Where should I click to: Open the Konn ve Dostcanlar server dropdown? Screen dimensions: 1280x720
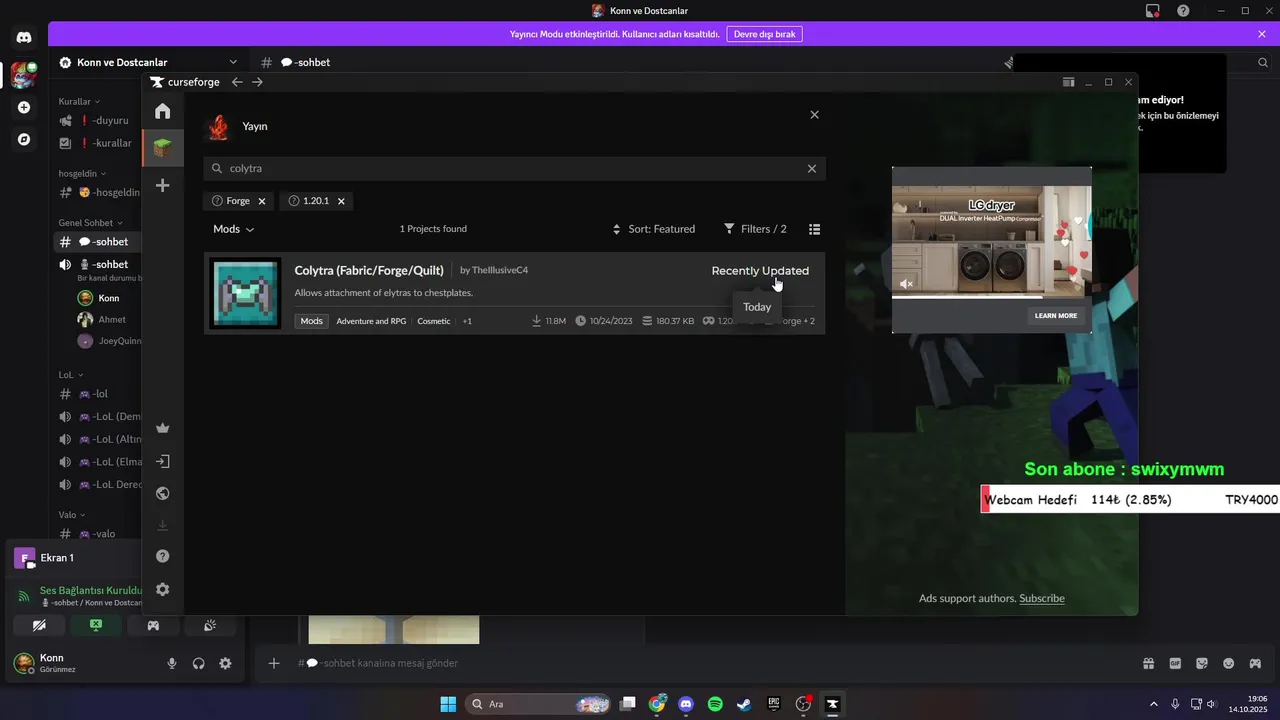148,62
